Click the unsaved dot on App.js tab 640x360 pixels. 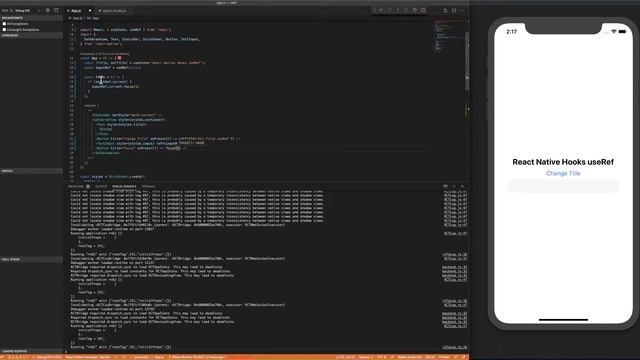[x=90, y=11]
